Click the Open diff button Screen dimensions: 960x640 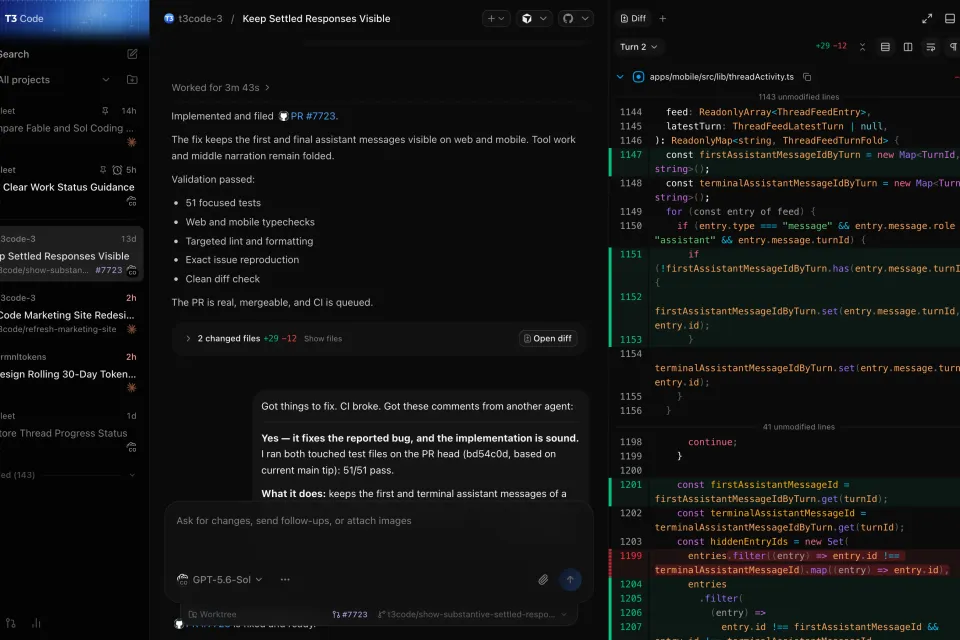tap(548, 338)
